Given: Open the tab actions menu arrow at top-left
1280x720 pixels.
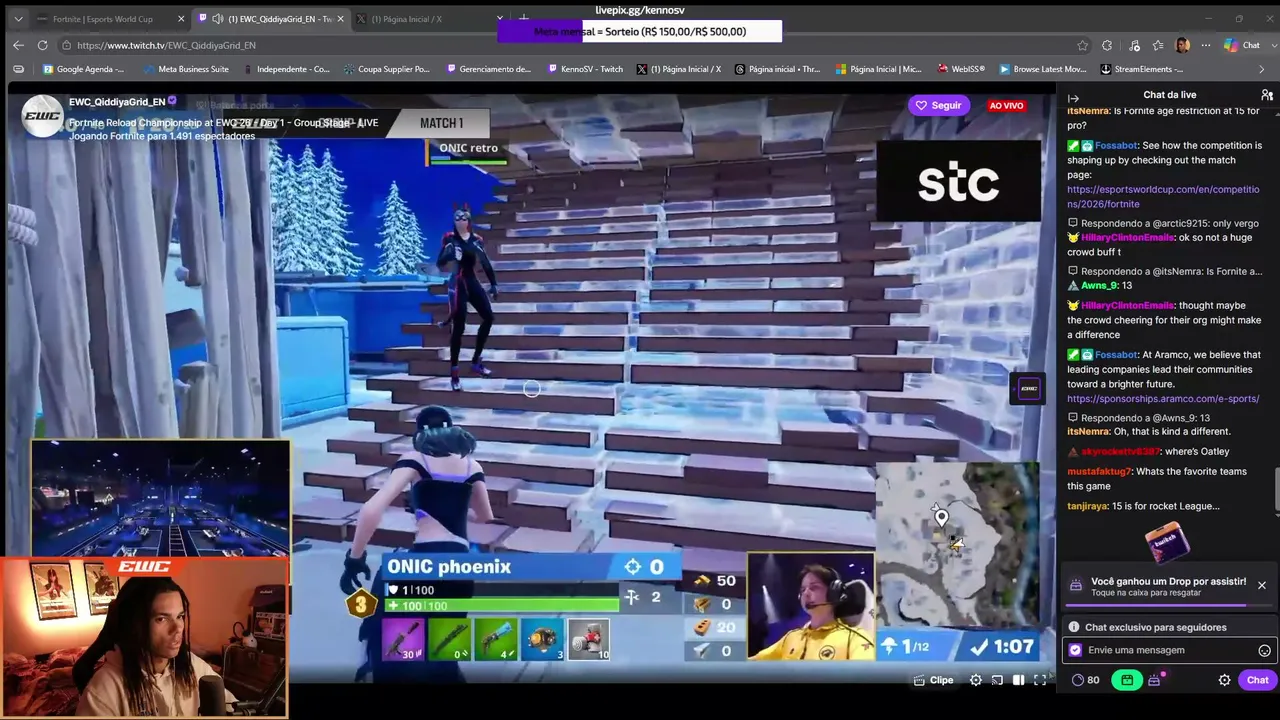Looking at the screenshot, I should (x=18, y=19).
